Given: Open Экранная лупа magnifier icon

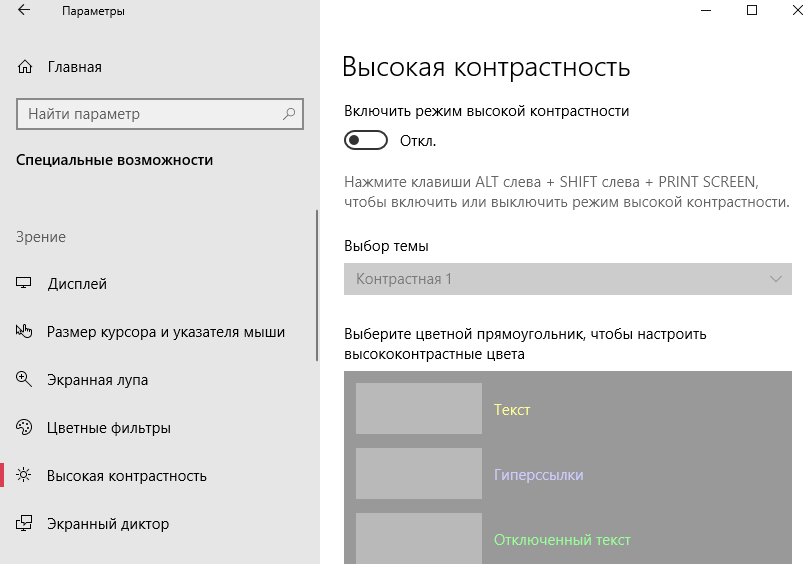Looking at the screenshot, I should coord(25,380).
